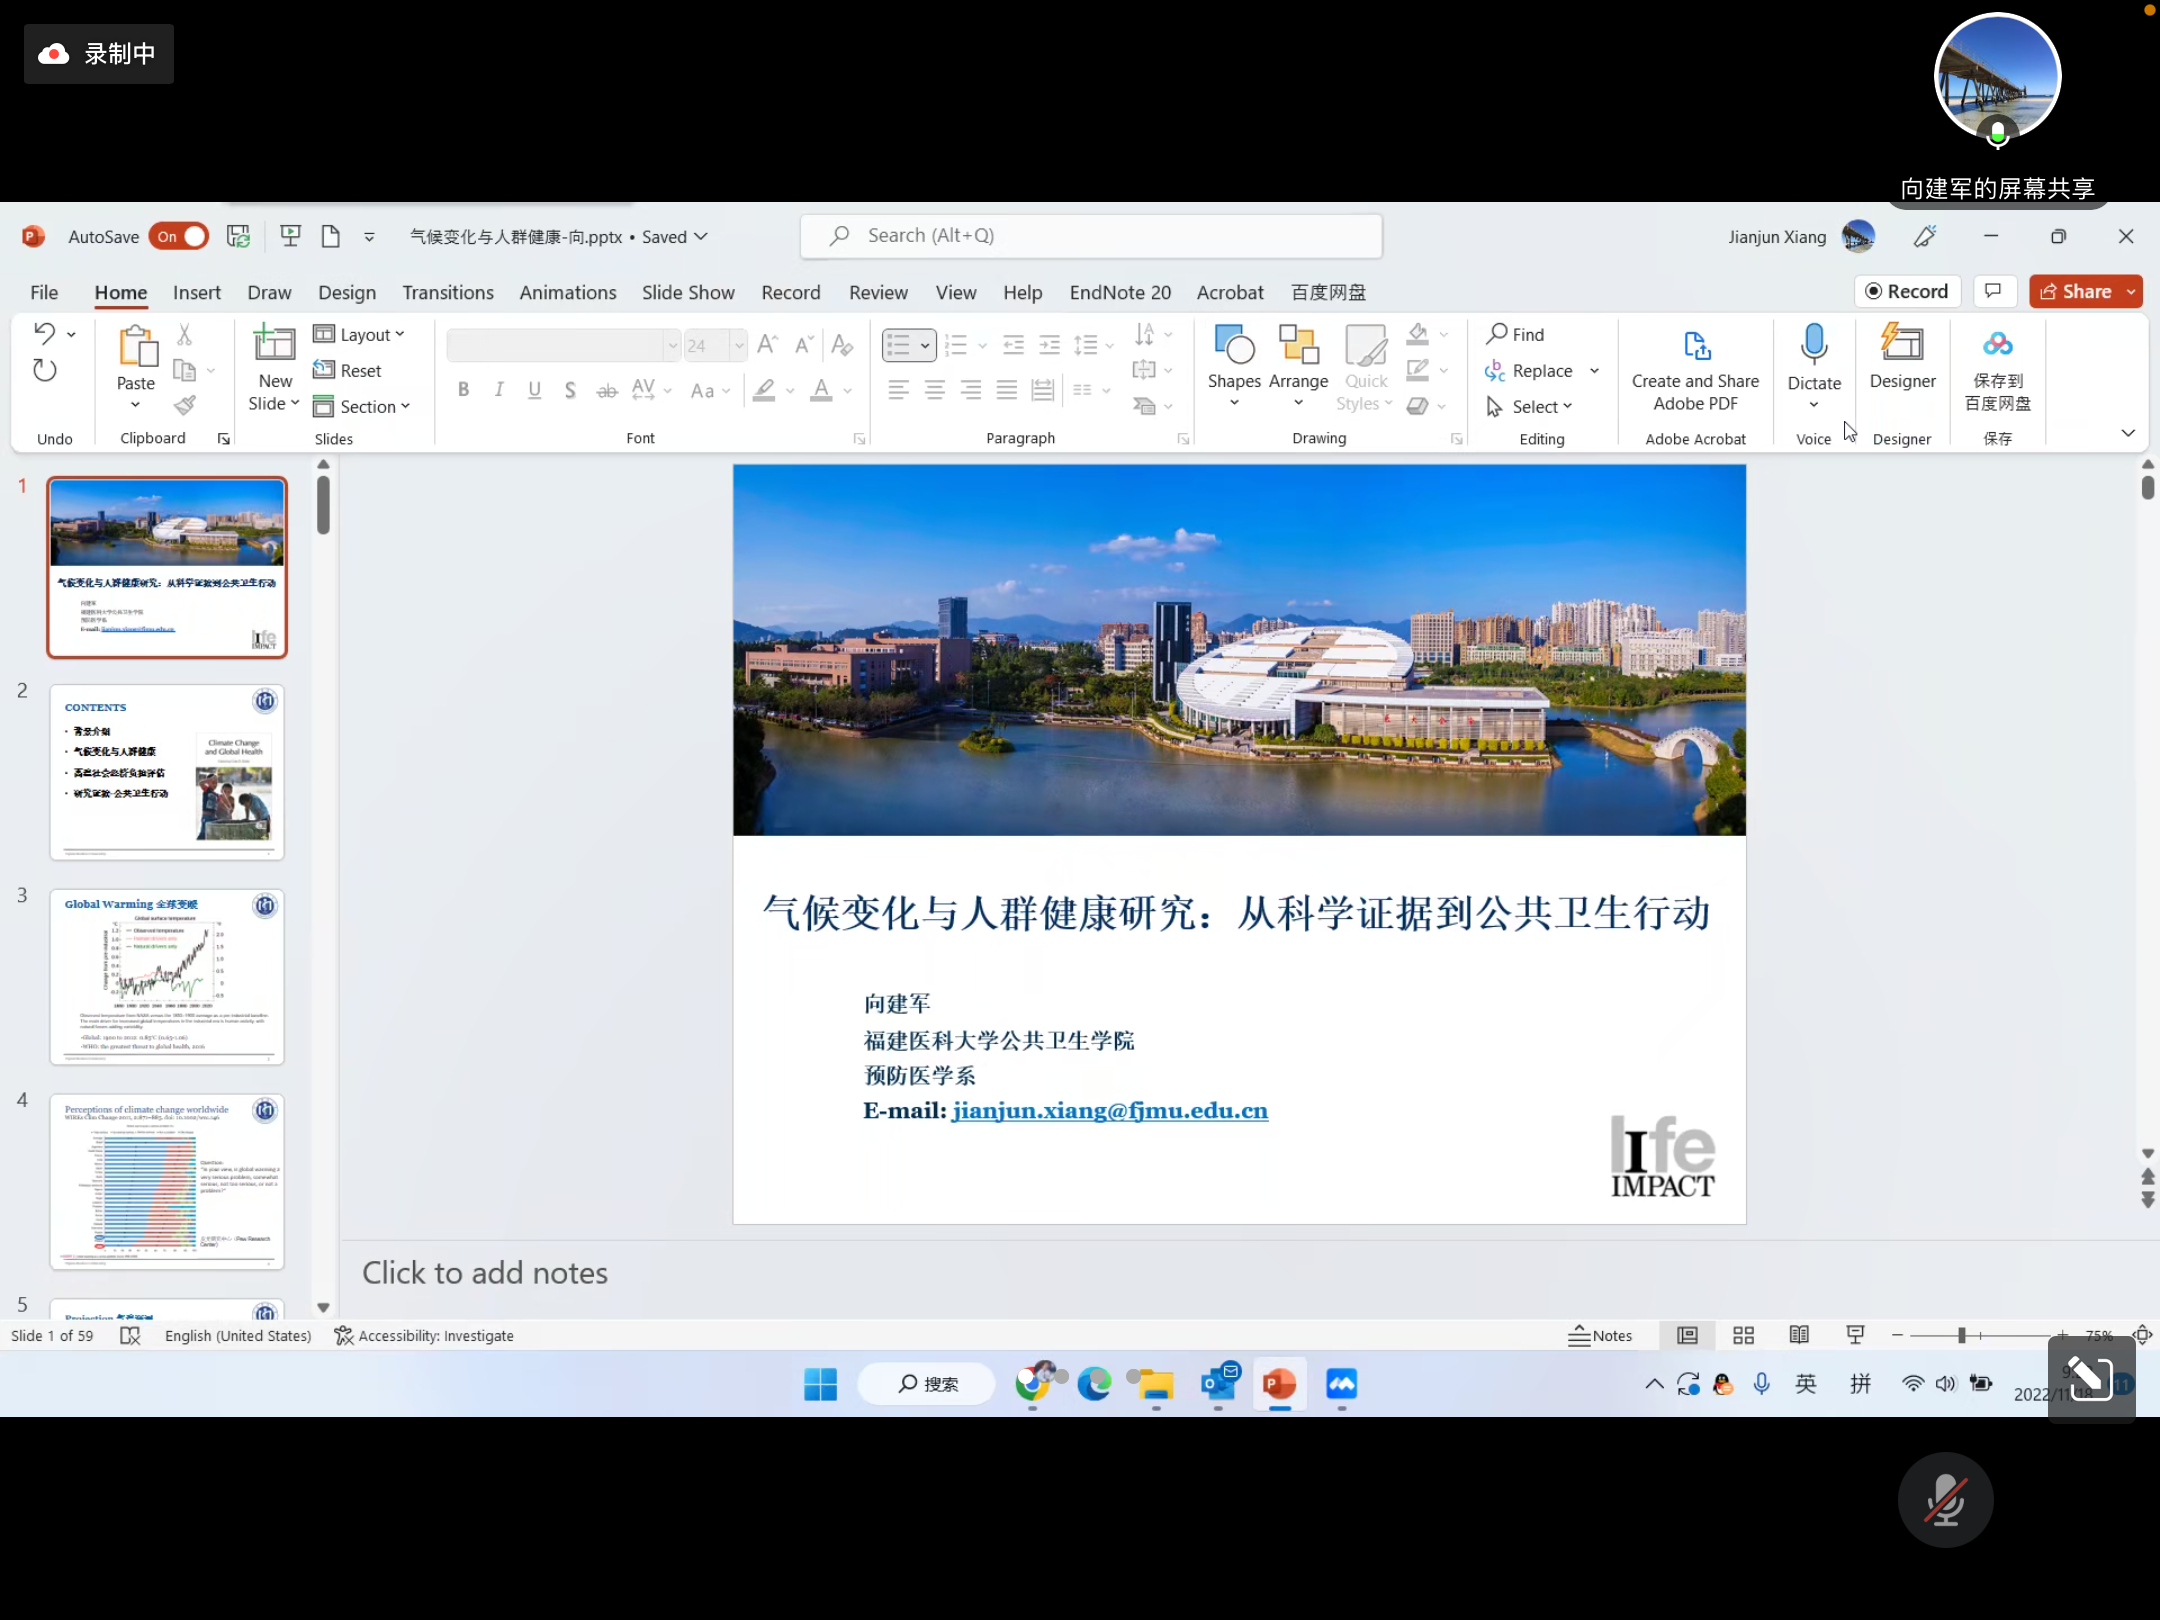Click the Format Painter brush icon
The width and height of the screenshot is (2160, 1620).
click(x=184, y=405)
